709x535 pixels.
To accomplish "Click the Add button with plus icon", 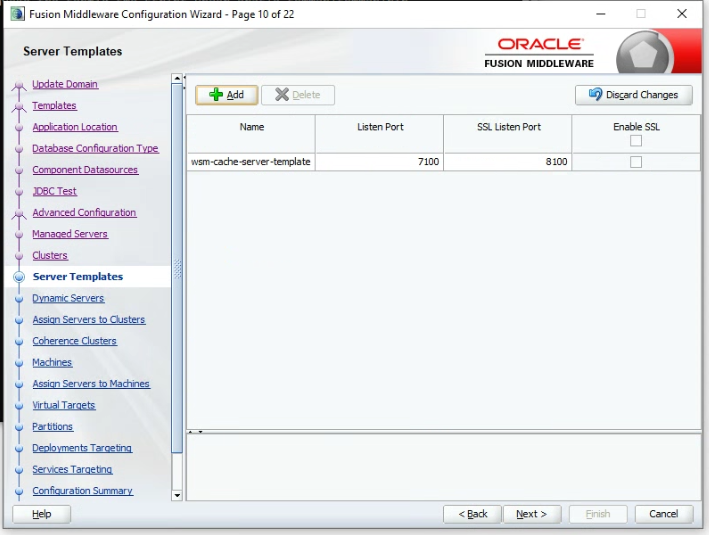I will pyautogui.click(x=227, y=95).
